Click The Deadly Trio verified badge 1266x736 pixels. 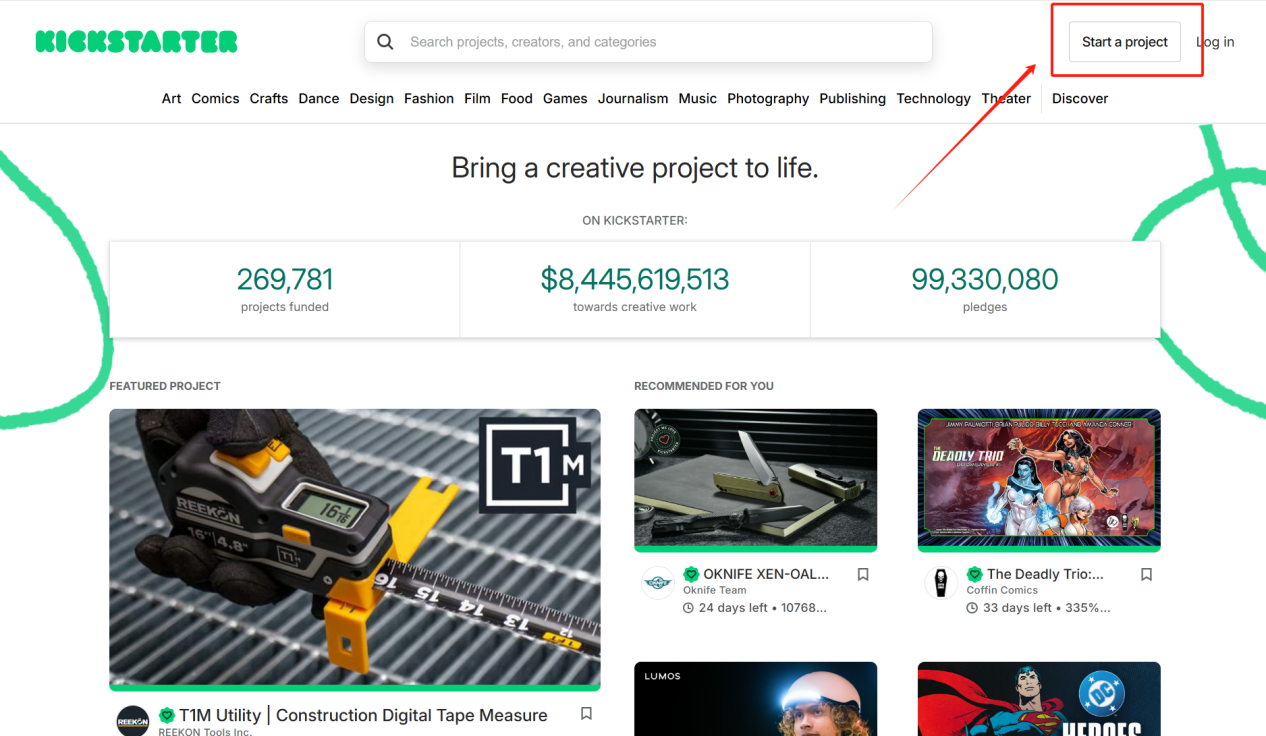click(x=974, y=574)
